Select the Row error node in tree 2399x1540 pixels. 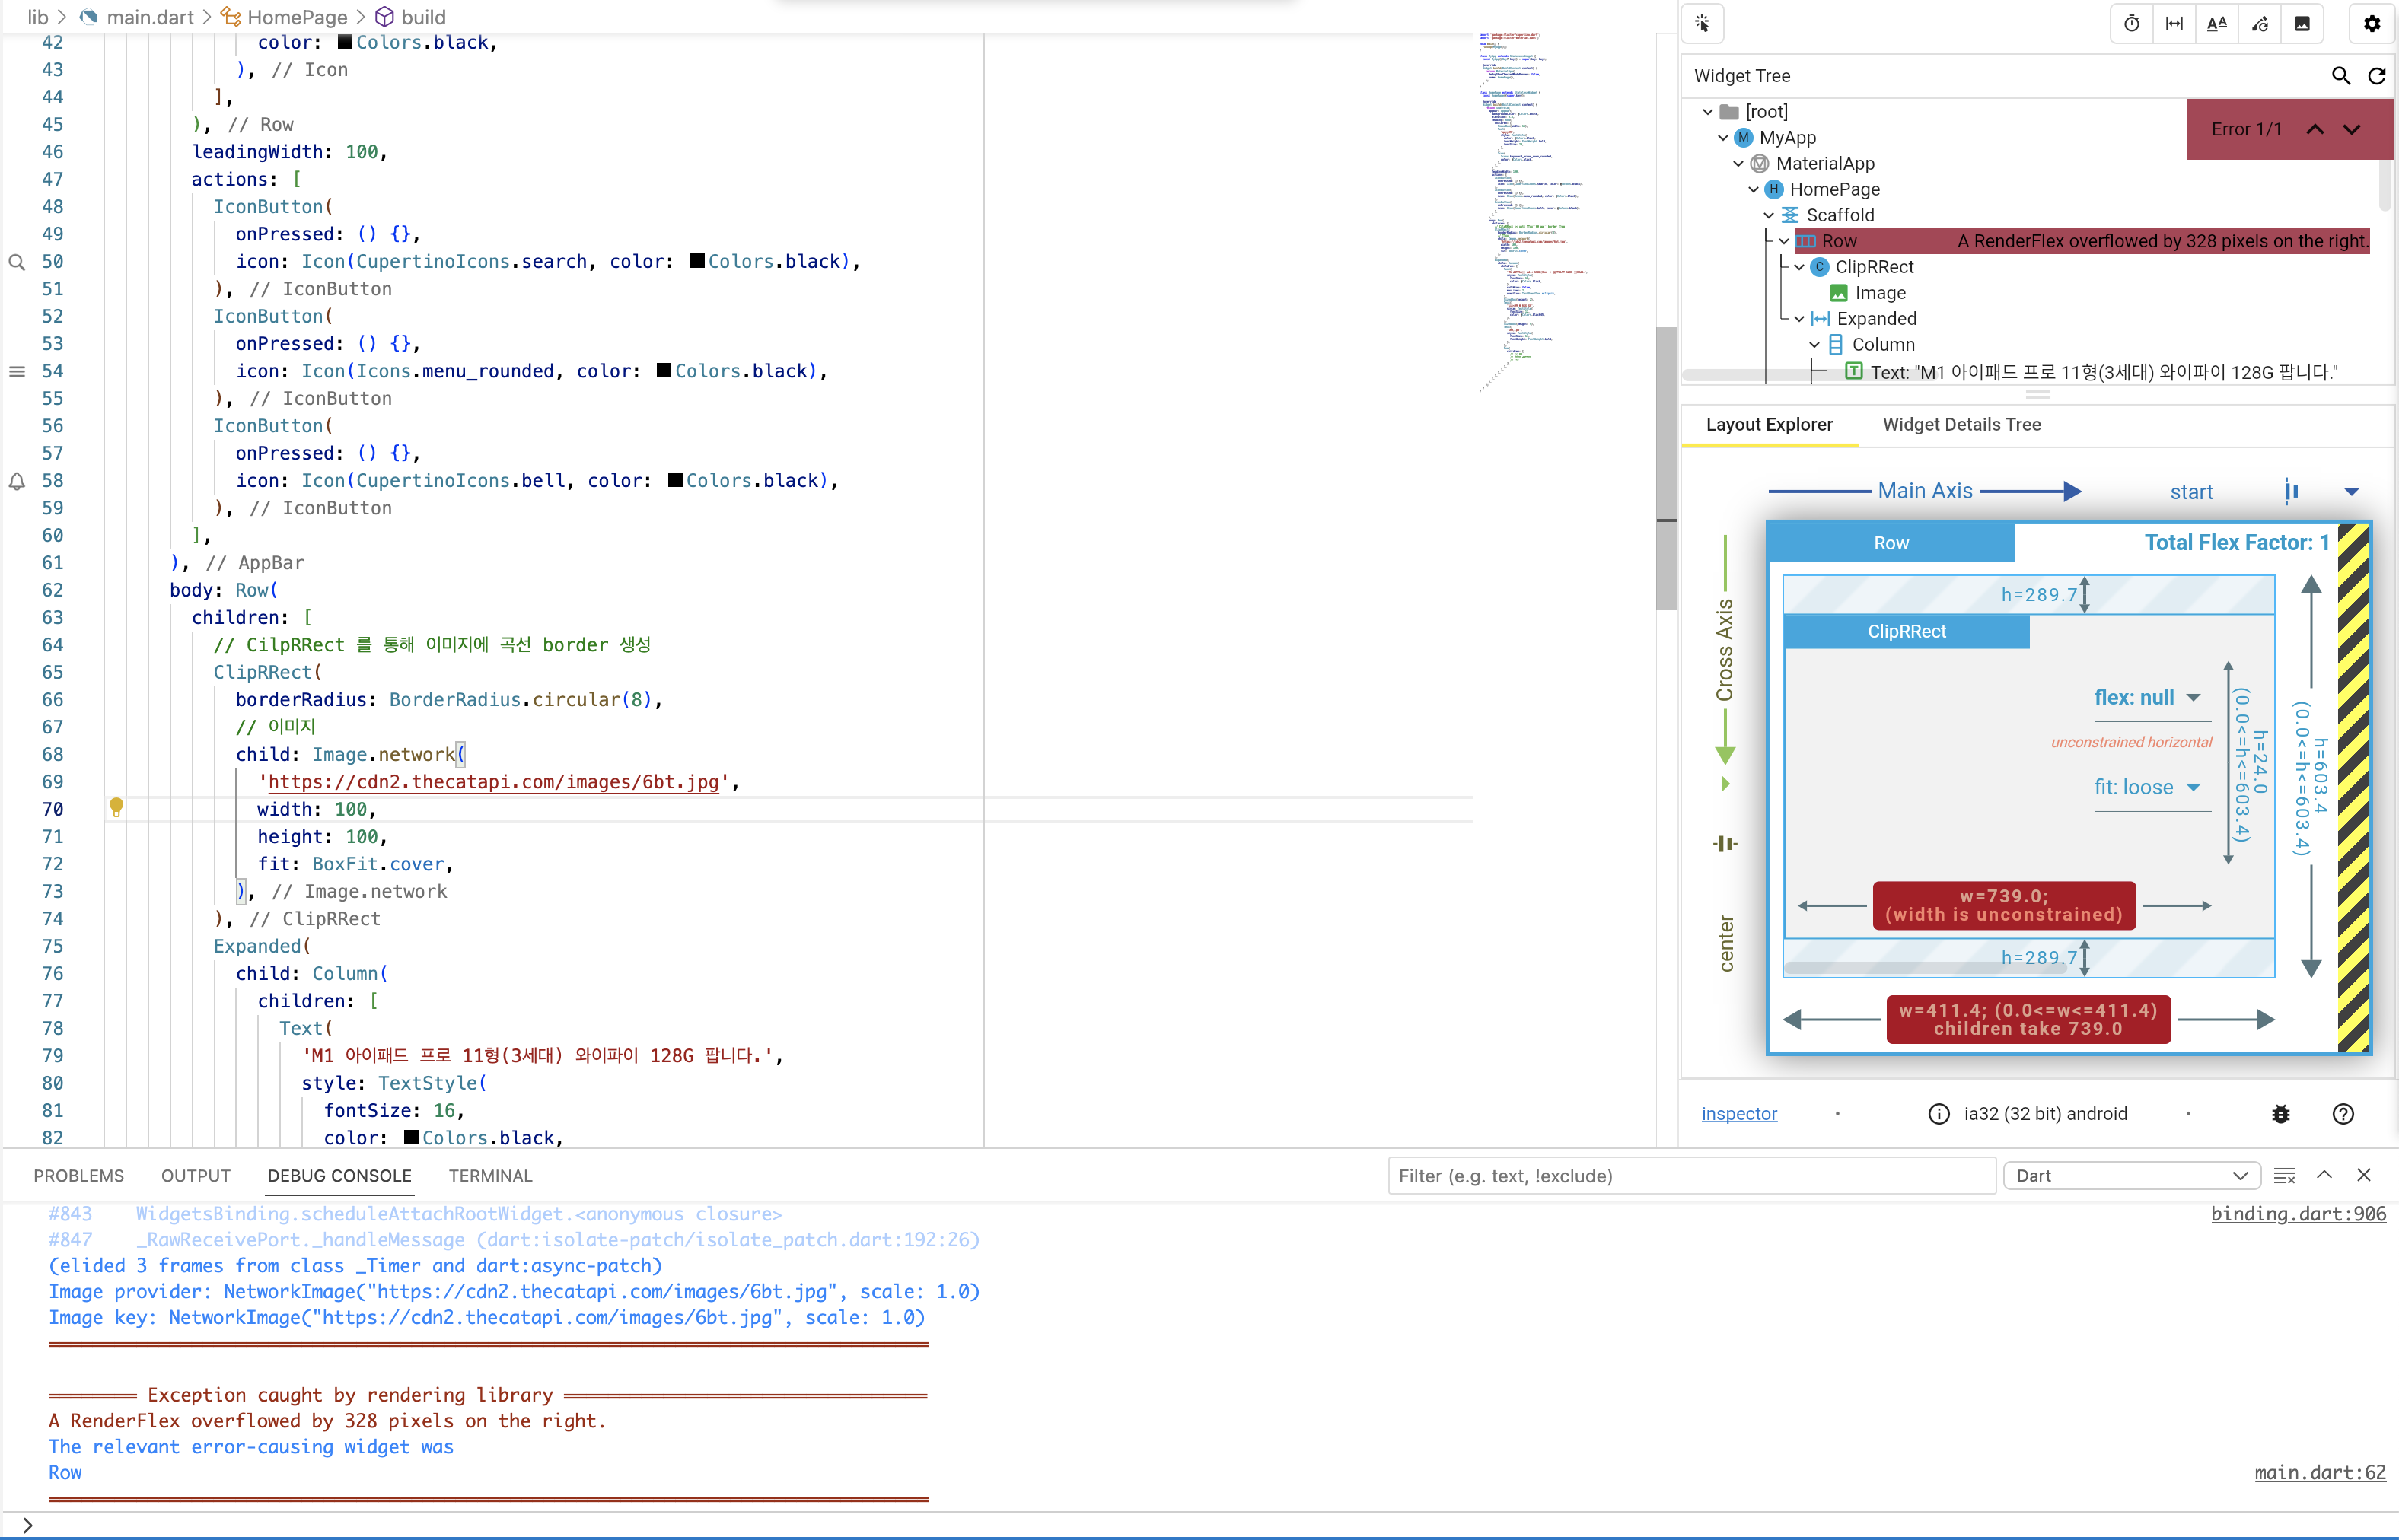(2081, 241)
